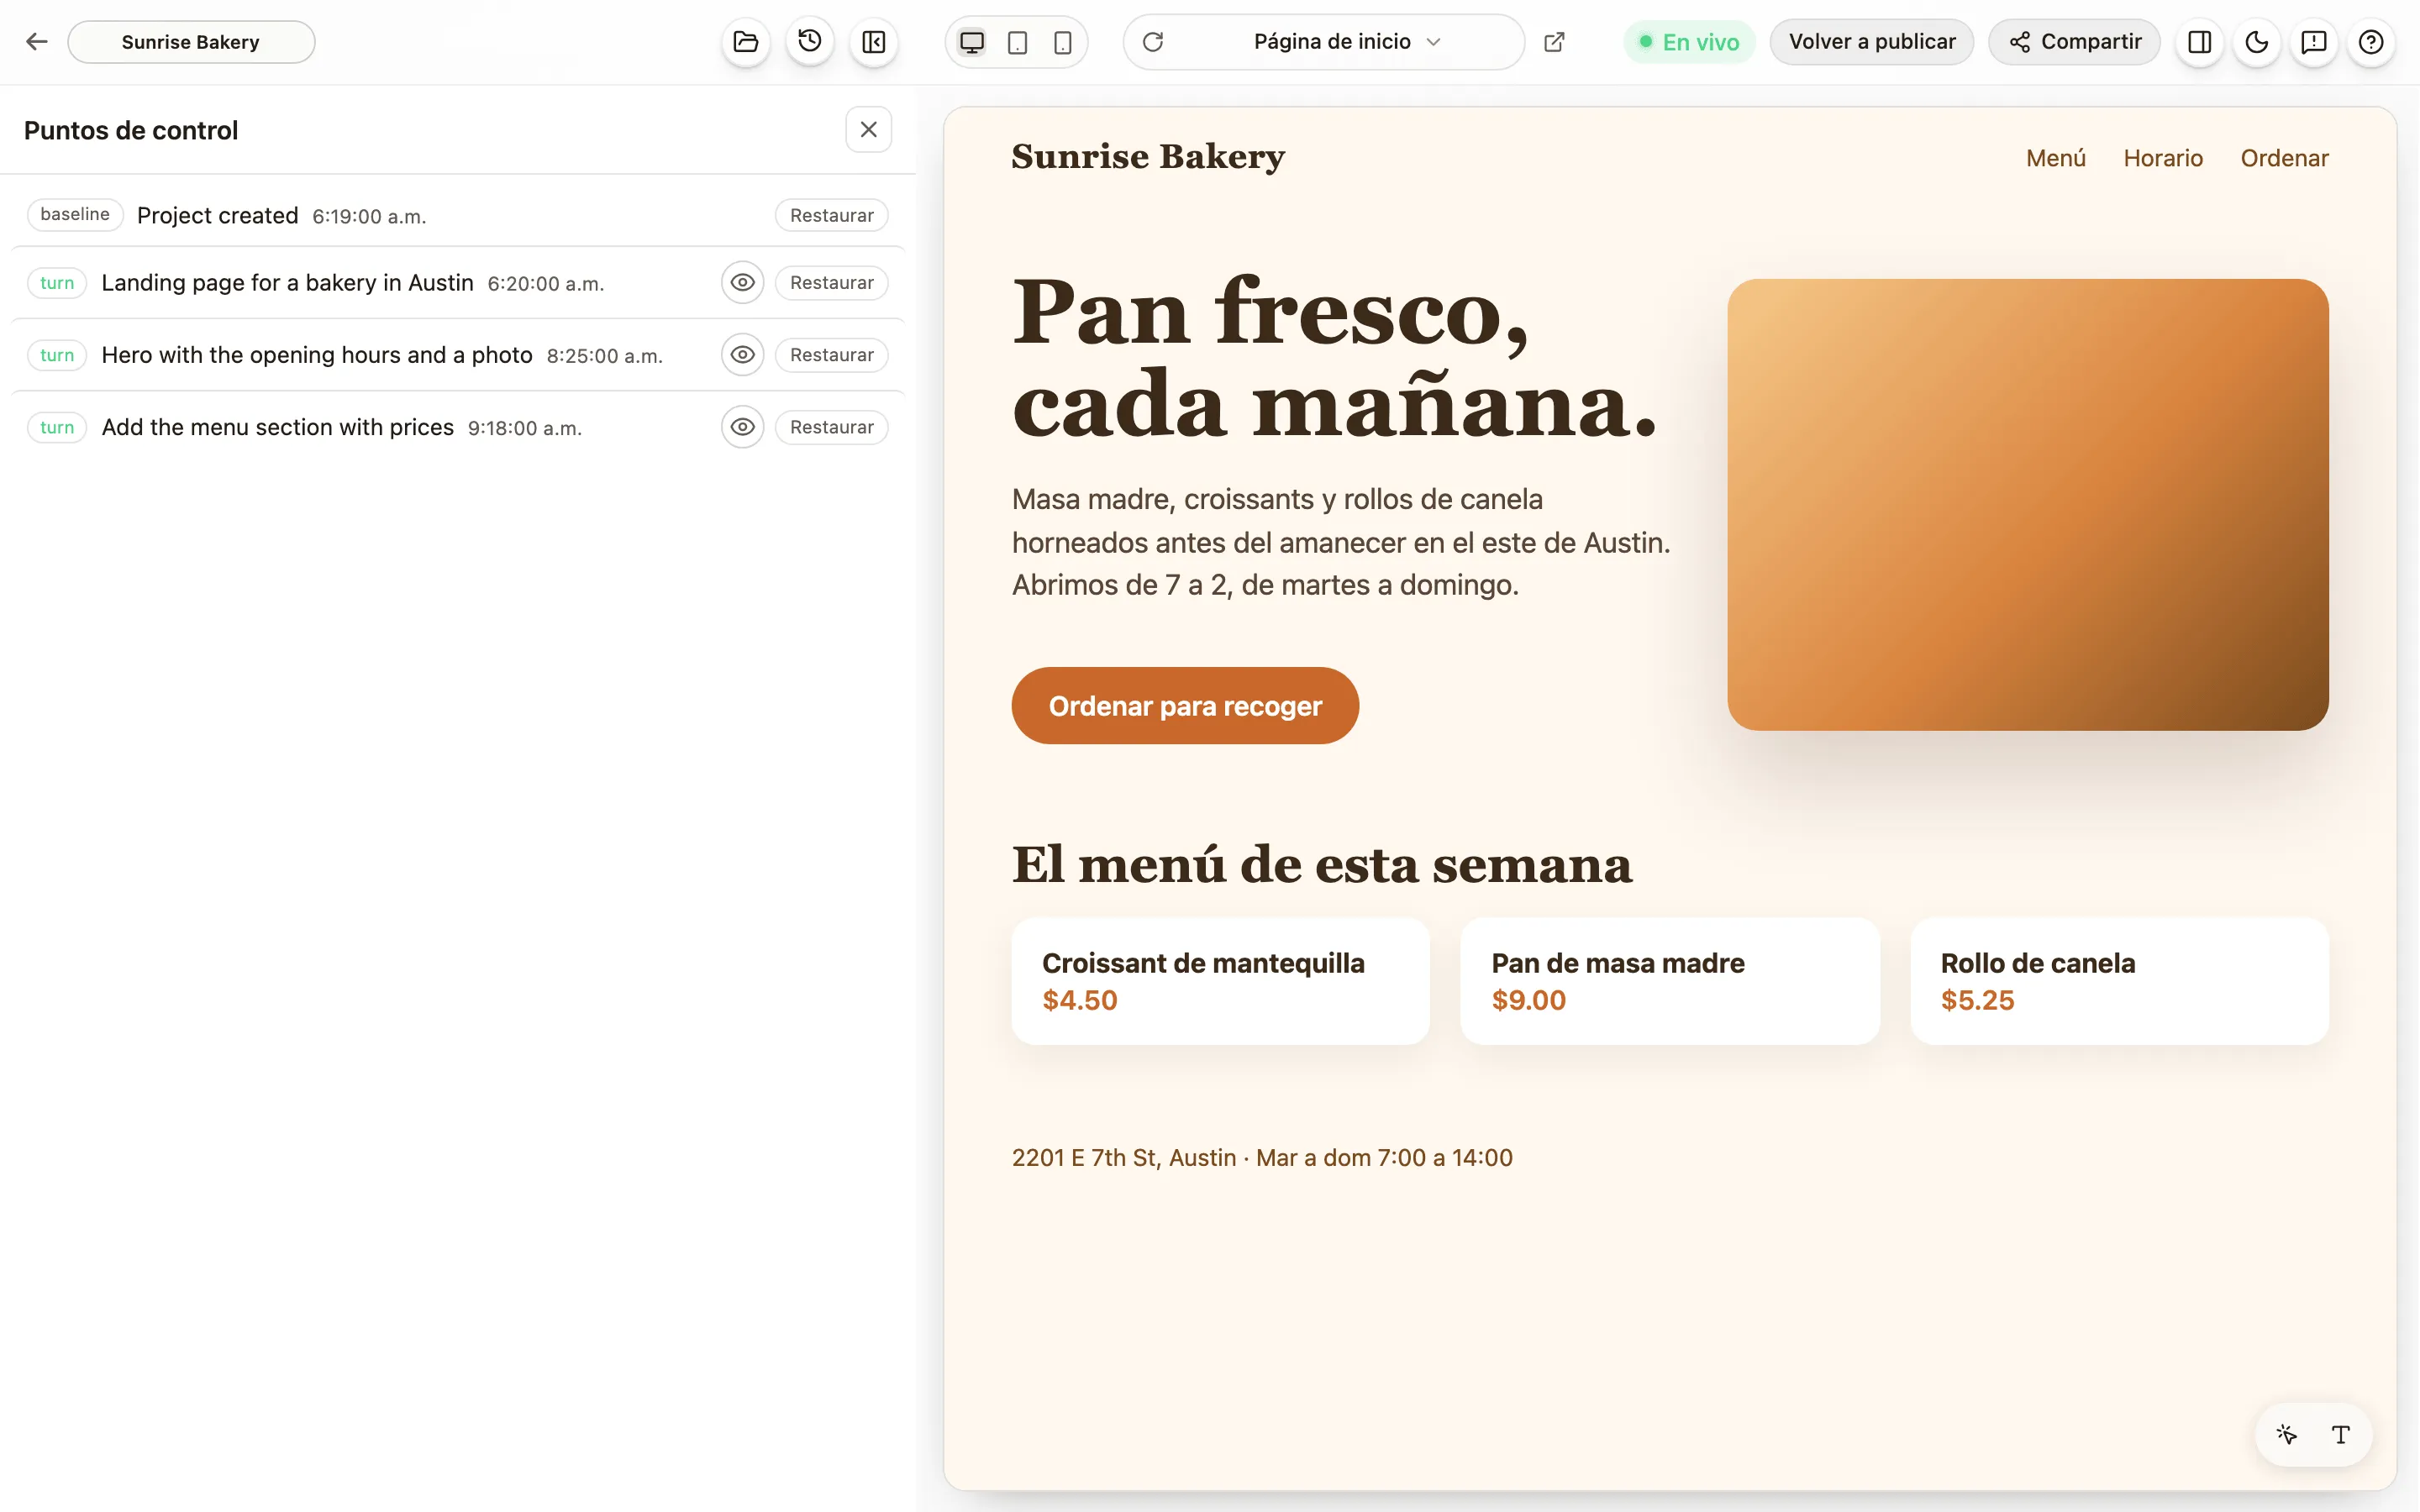Open the feedback message icon
Image resolution: width=2420 pixels, height=1512 pixels.
(x=2314, y=42)
